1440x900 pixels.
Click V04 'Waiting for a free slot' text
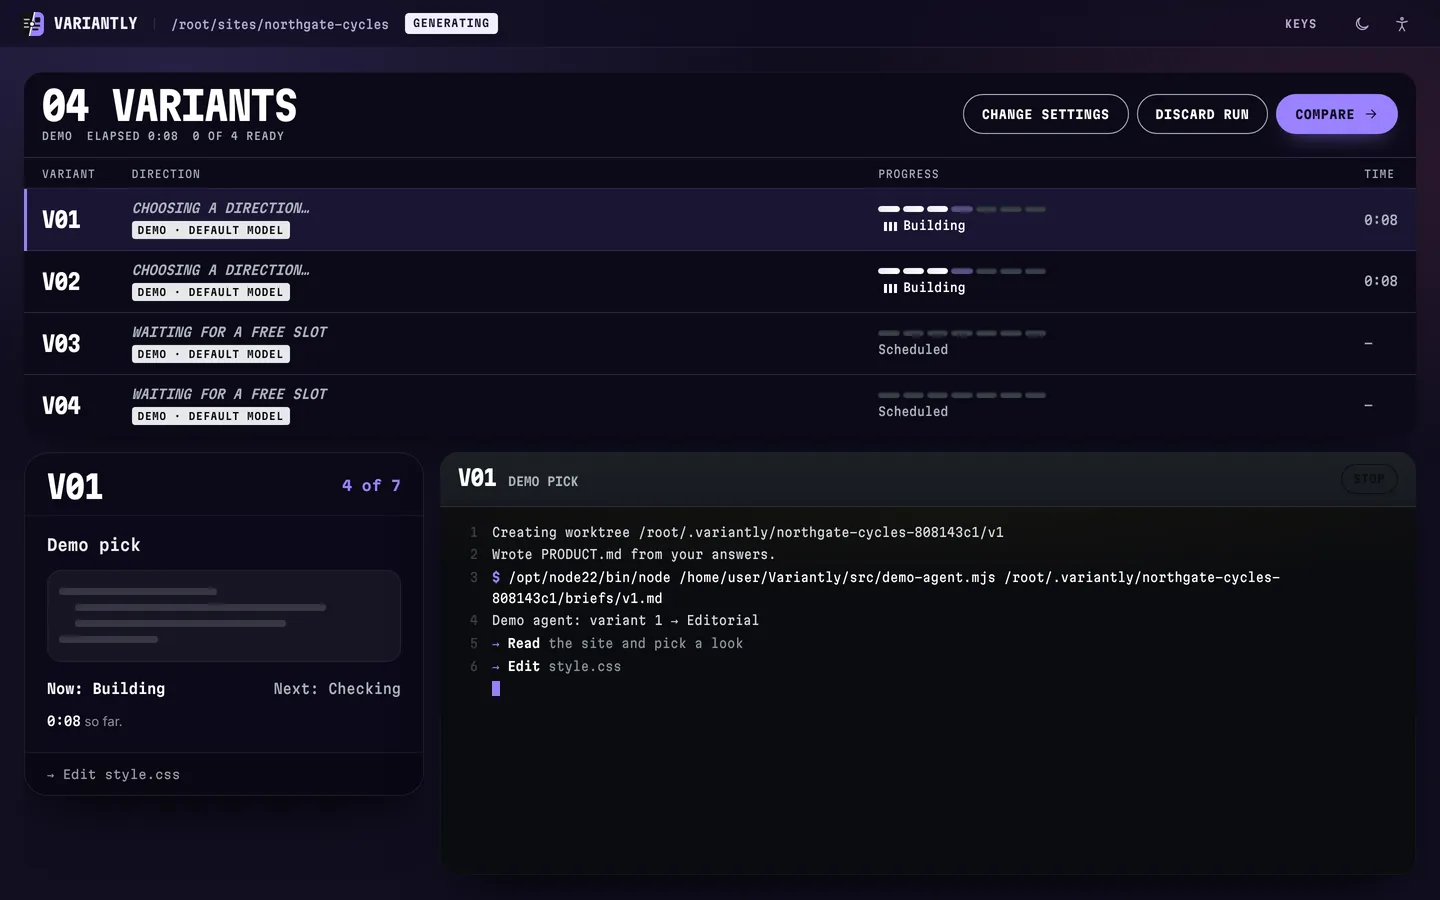point(230,394)
